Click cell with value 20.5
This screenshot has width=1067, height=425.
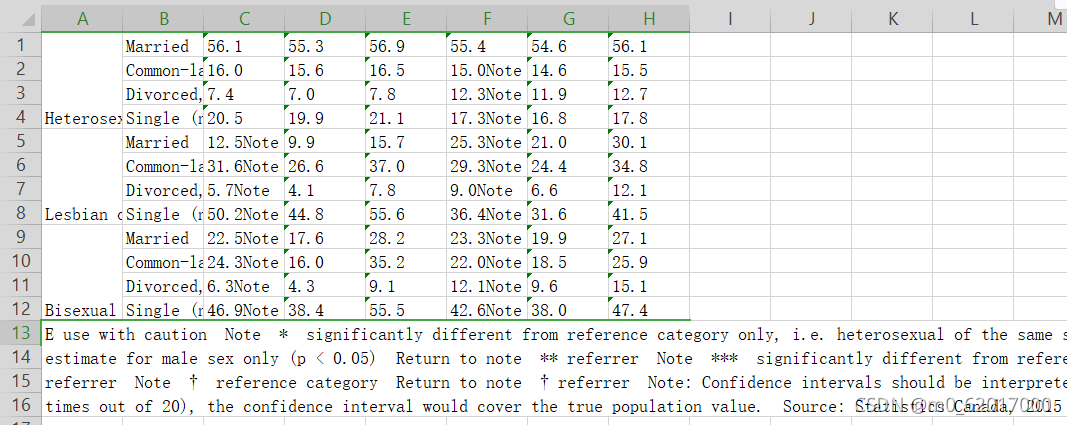244,118
